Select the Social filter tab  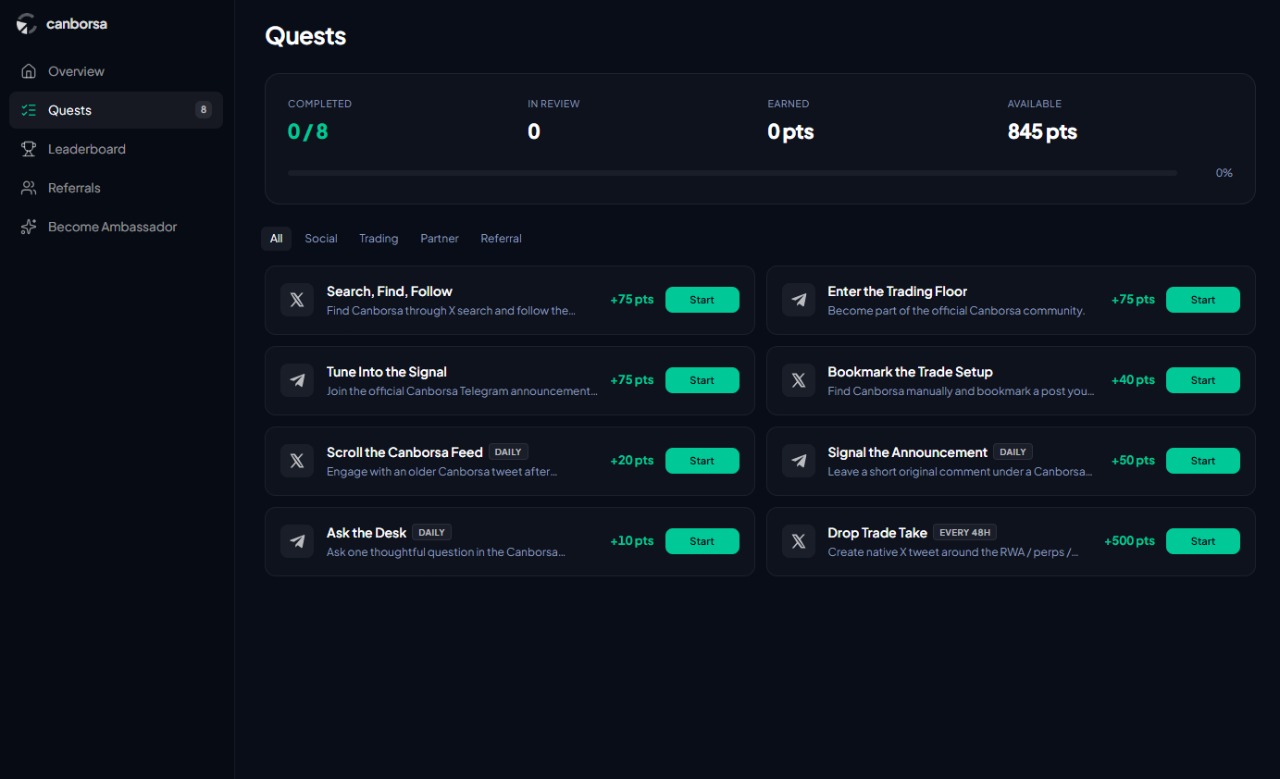(x=321, y=238)
